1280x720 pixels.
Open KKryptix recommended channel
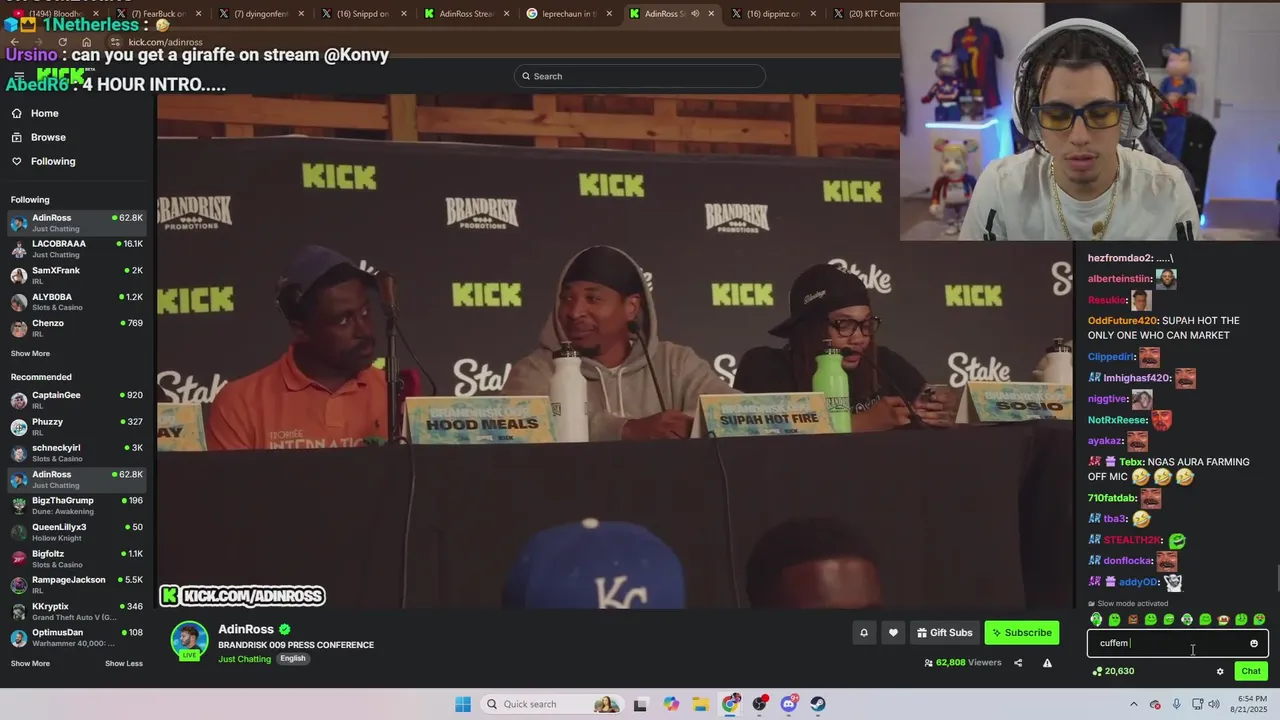point(77,611)
